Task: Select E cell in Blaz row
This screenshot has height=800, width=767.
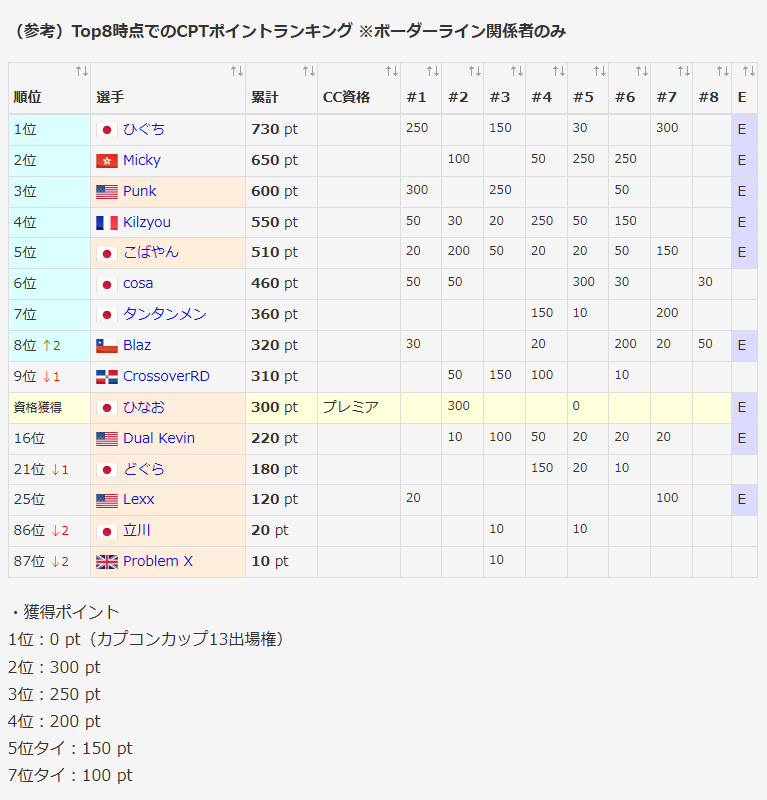Action: click(x=744, y=346)
